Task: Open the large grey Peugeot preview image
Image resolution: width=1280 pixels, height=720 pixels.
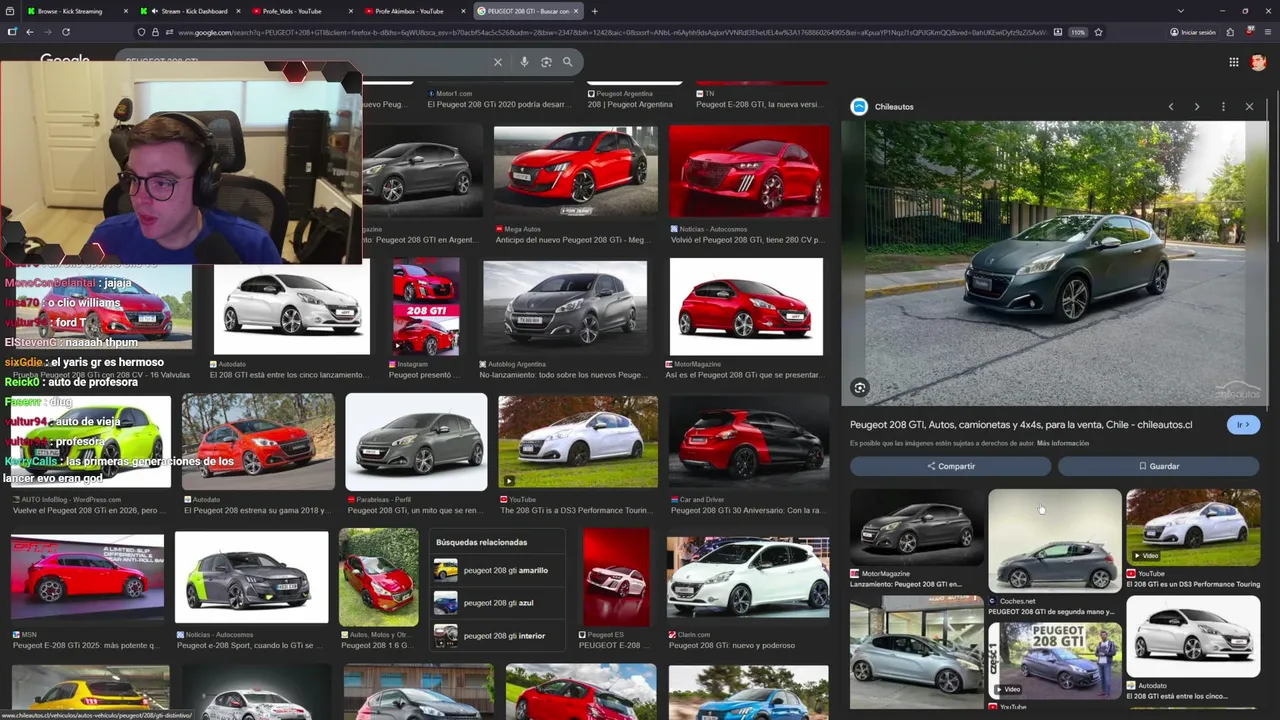Action: (x=1055, y=263)
